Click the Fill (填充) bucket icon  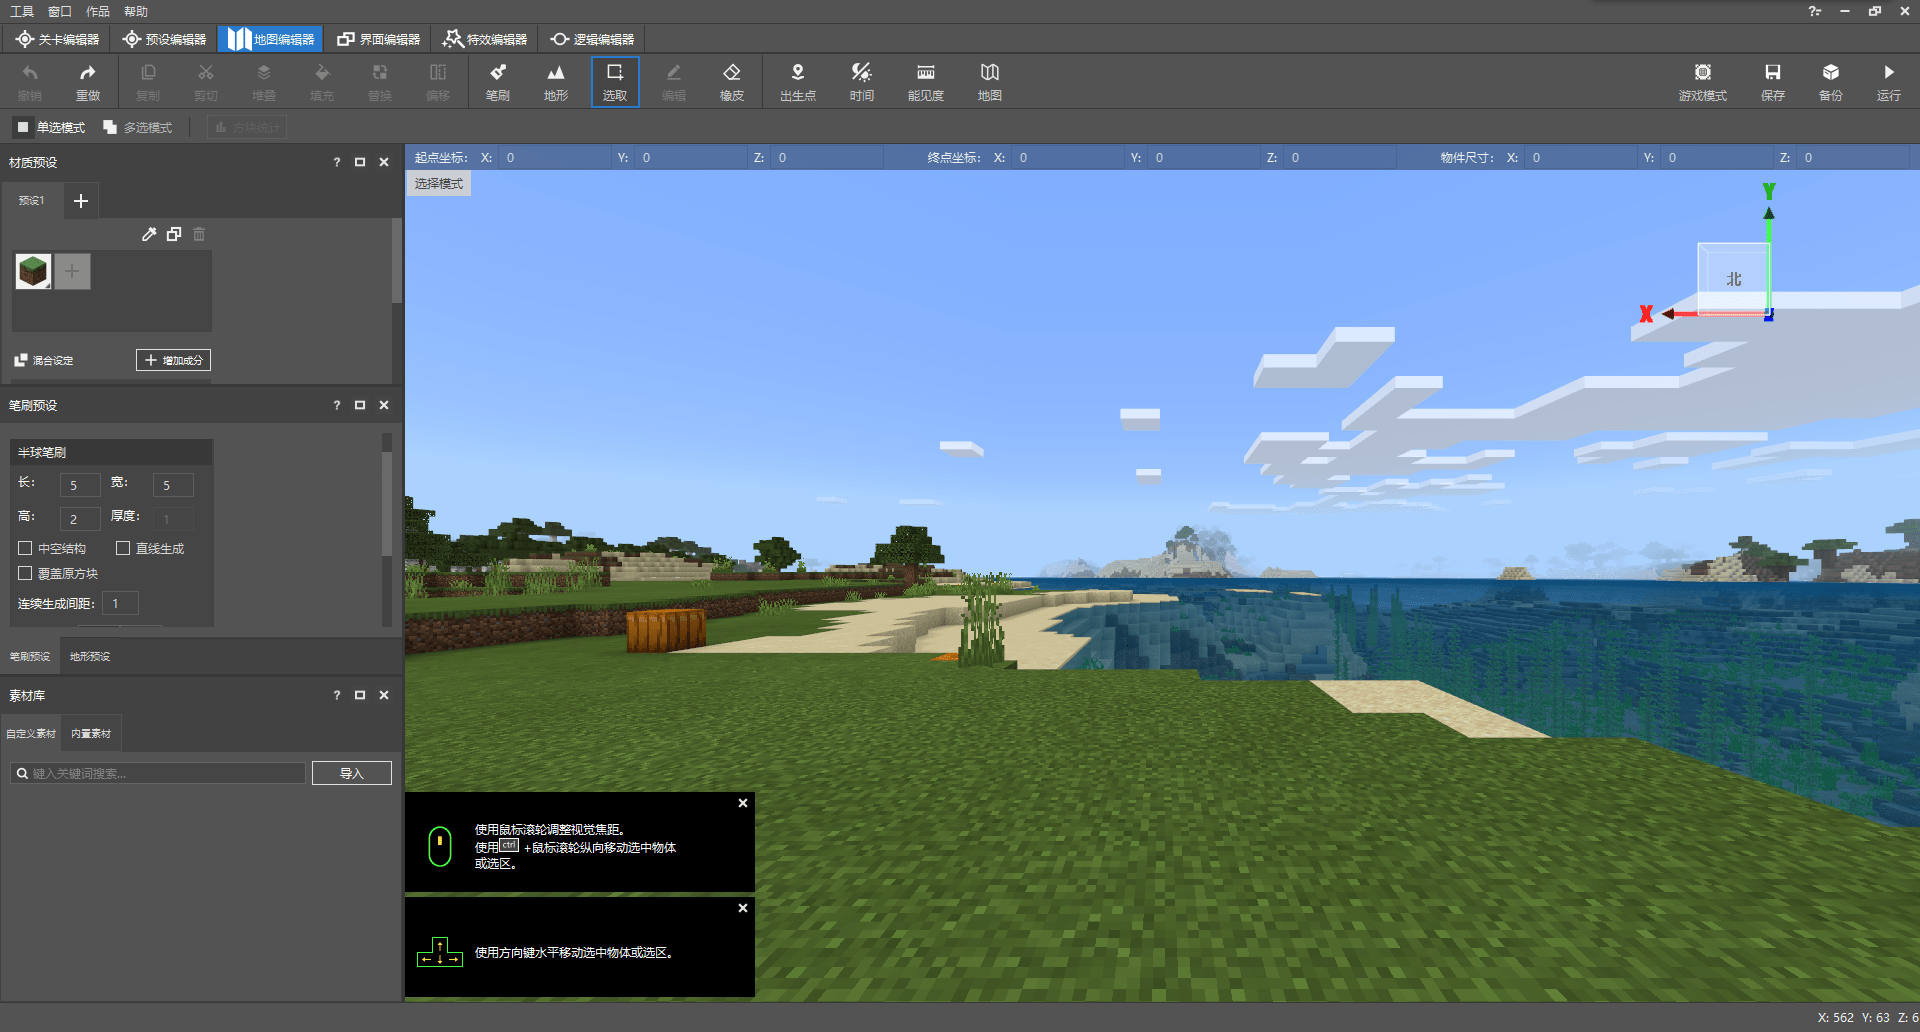pyautogui.click(x=322, y=81)
